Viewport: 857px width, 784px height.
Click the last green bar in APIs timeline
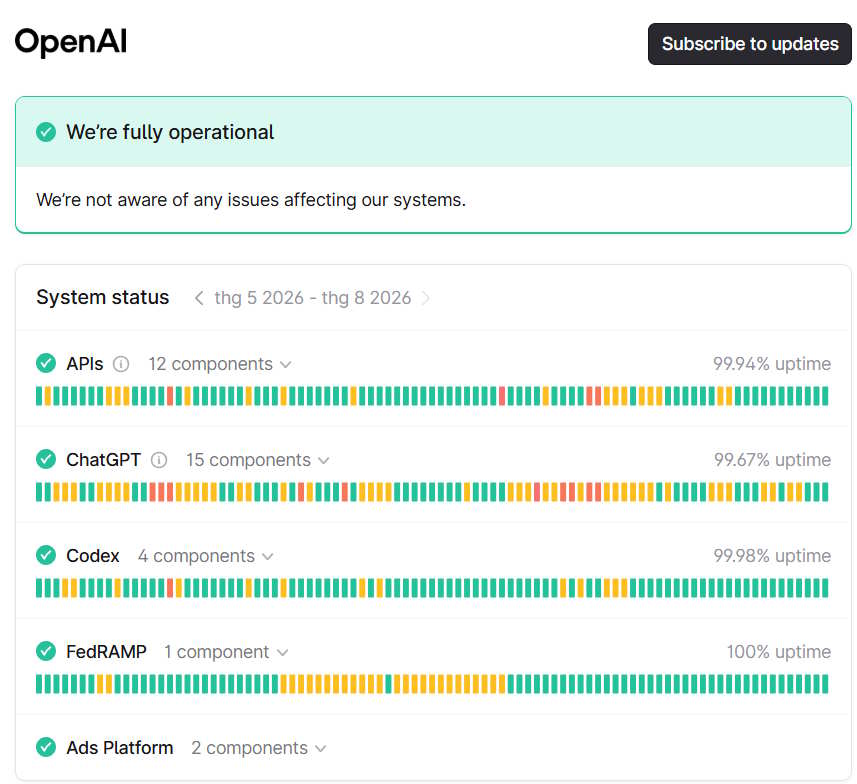point(825,396)
